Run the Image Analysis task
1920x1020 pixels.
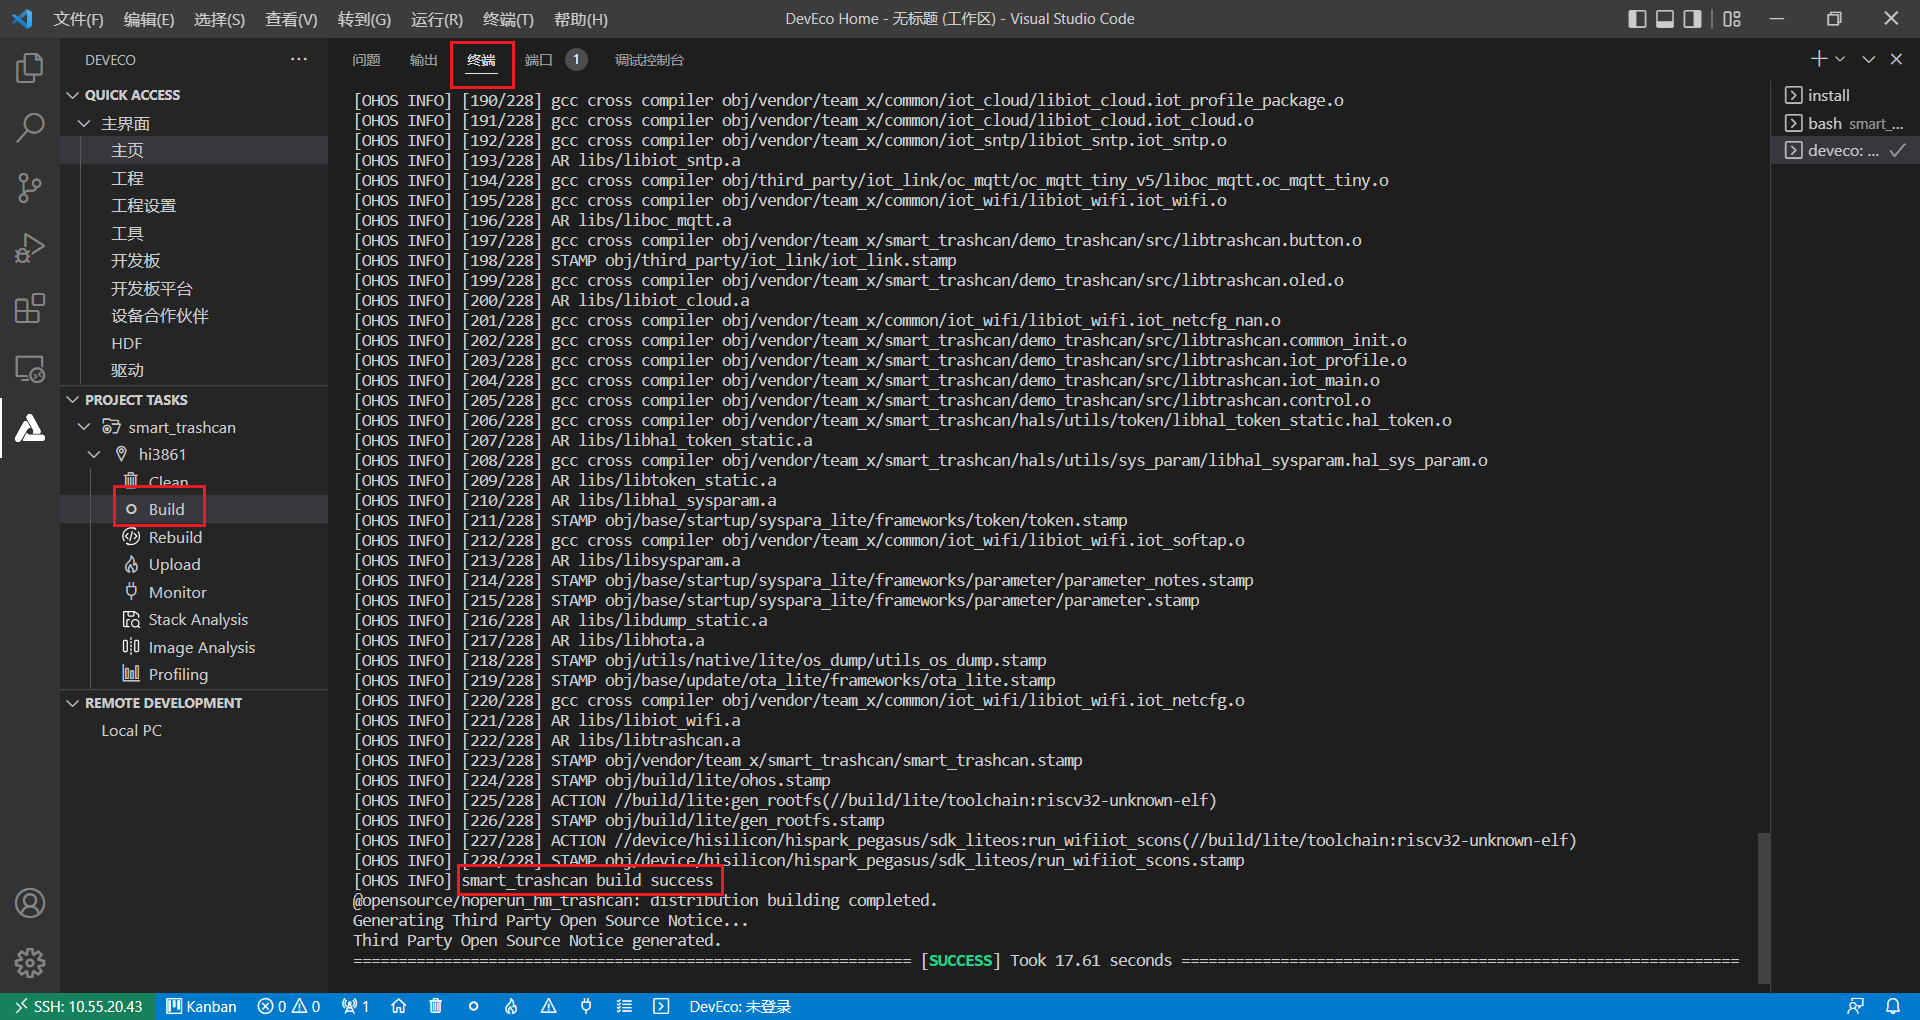(x=194, y=647)
